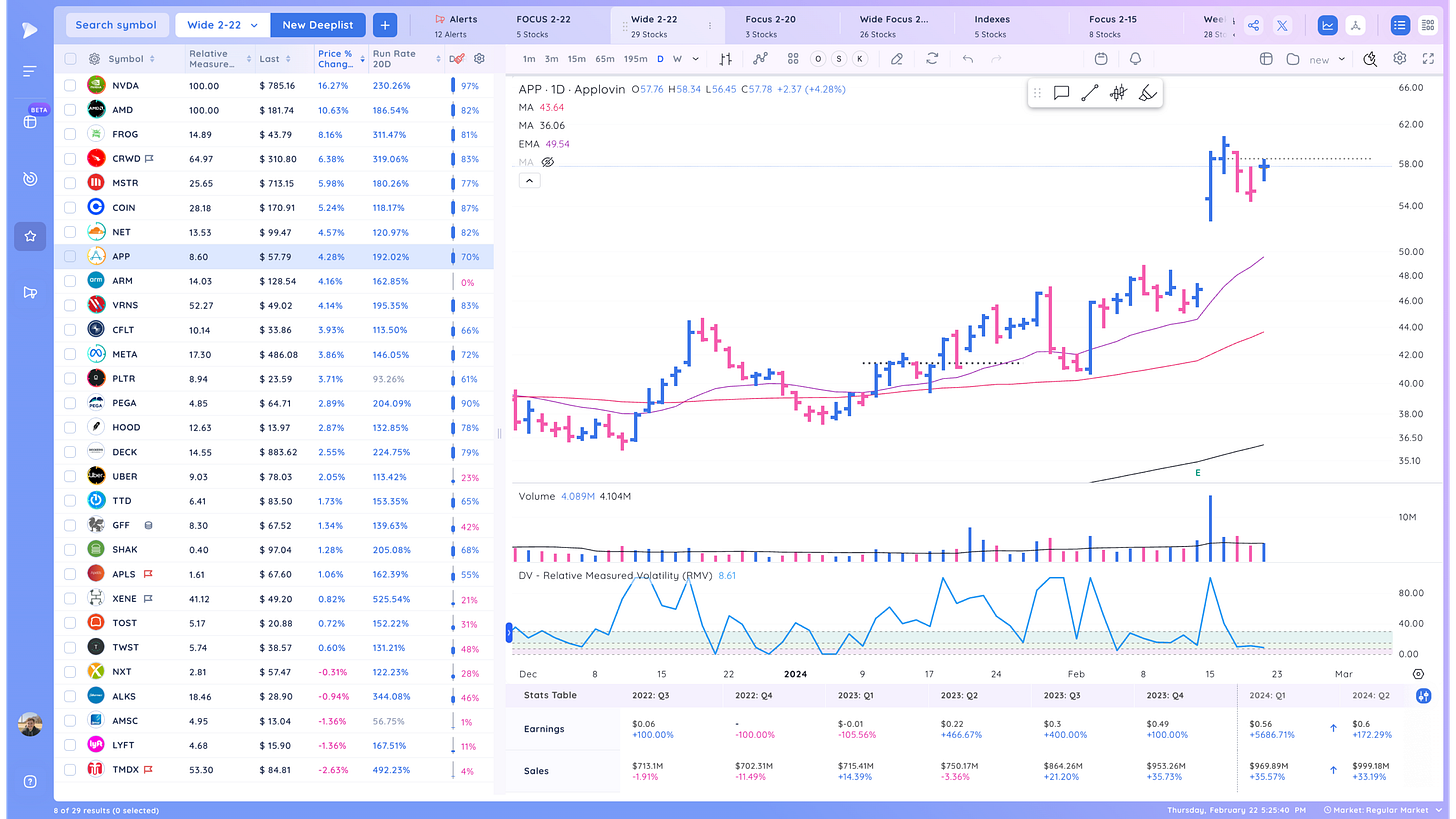Open the calendar icon in chart toolbar
Image resolution: width=1456 pixels, height=819 pixels.
point(1101,59)
